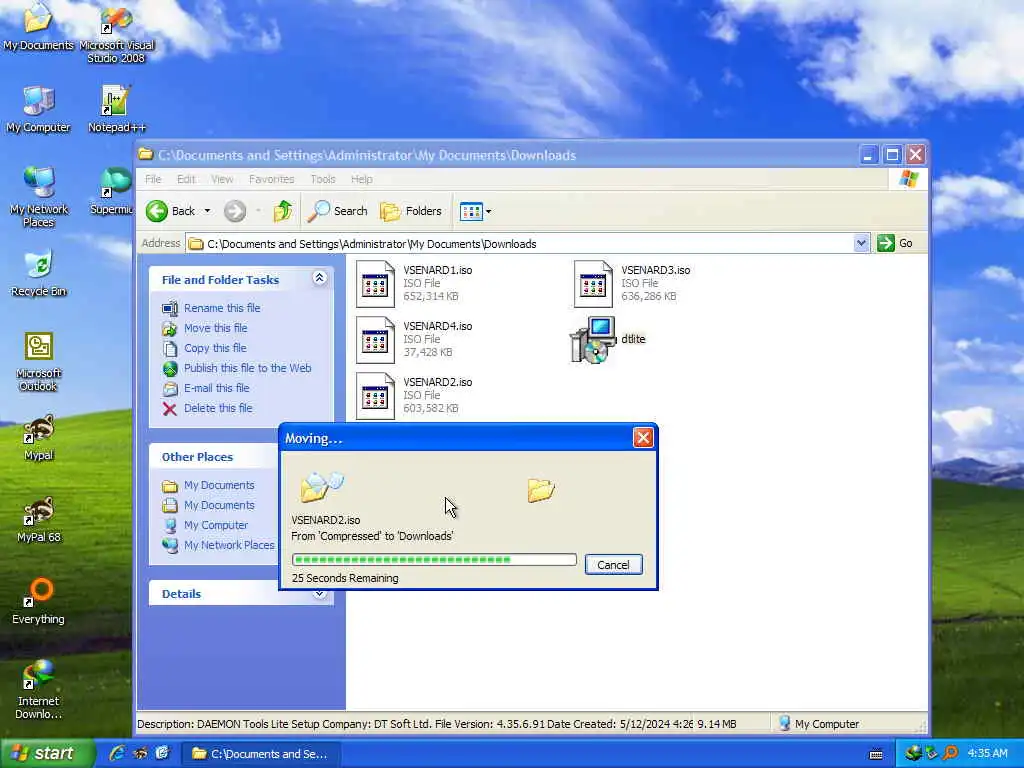Screen dimensions: 1024x768
Task: Expand the Details panel
Action: pos(319,594)
